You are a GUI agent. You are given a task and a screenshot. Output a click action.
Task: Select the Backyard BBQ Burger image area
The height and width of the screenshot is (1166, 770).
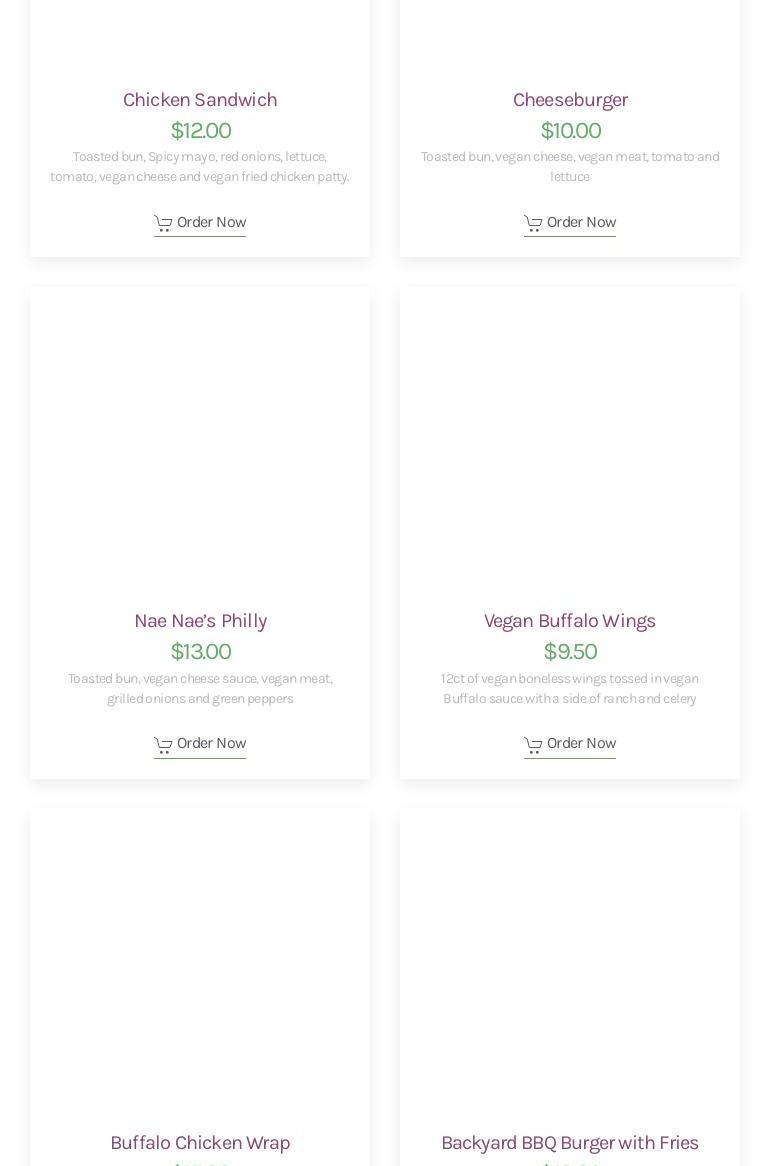pyautogui.click(x=570, y=964)
